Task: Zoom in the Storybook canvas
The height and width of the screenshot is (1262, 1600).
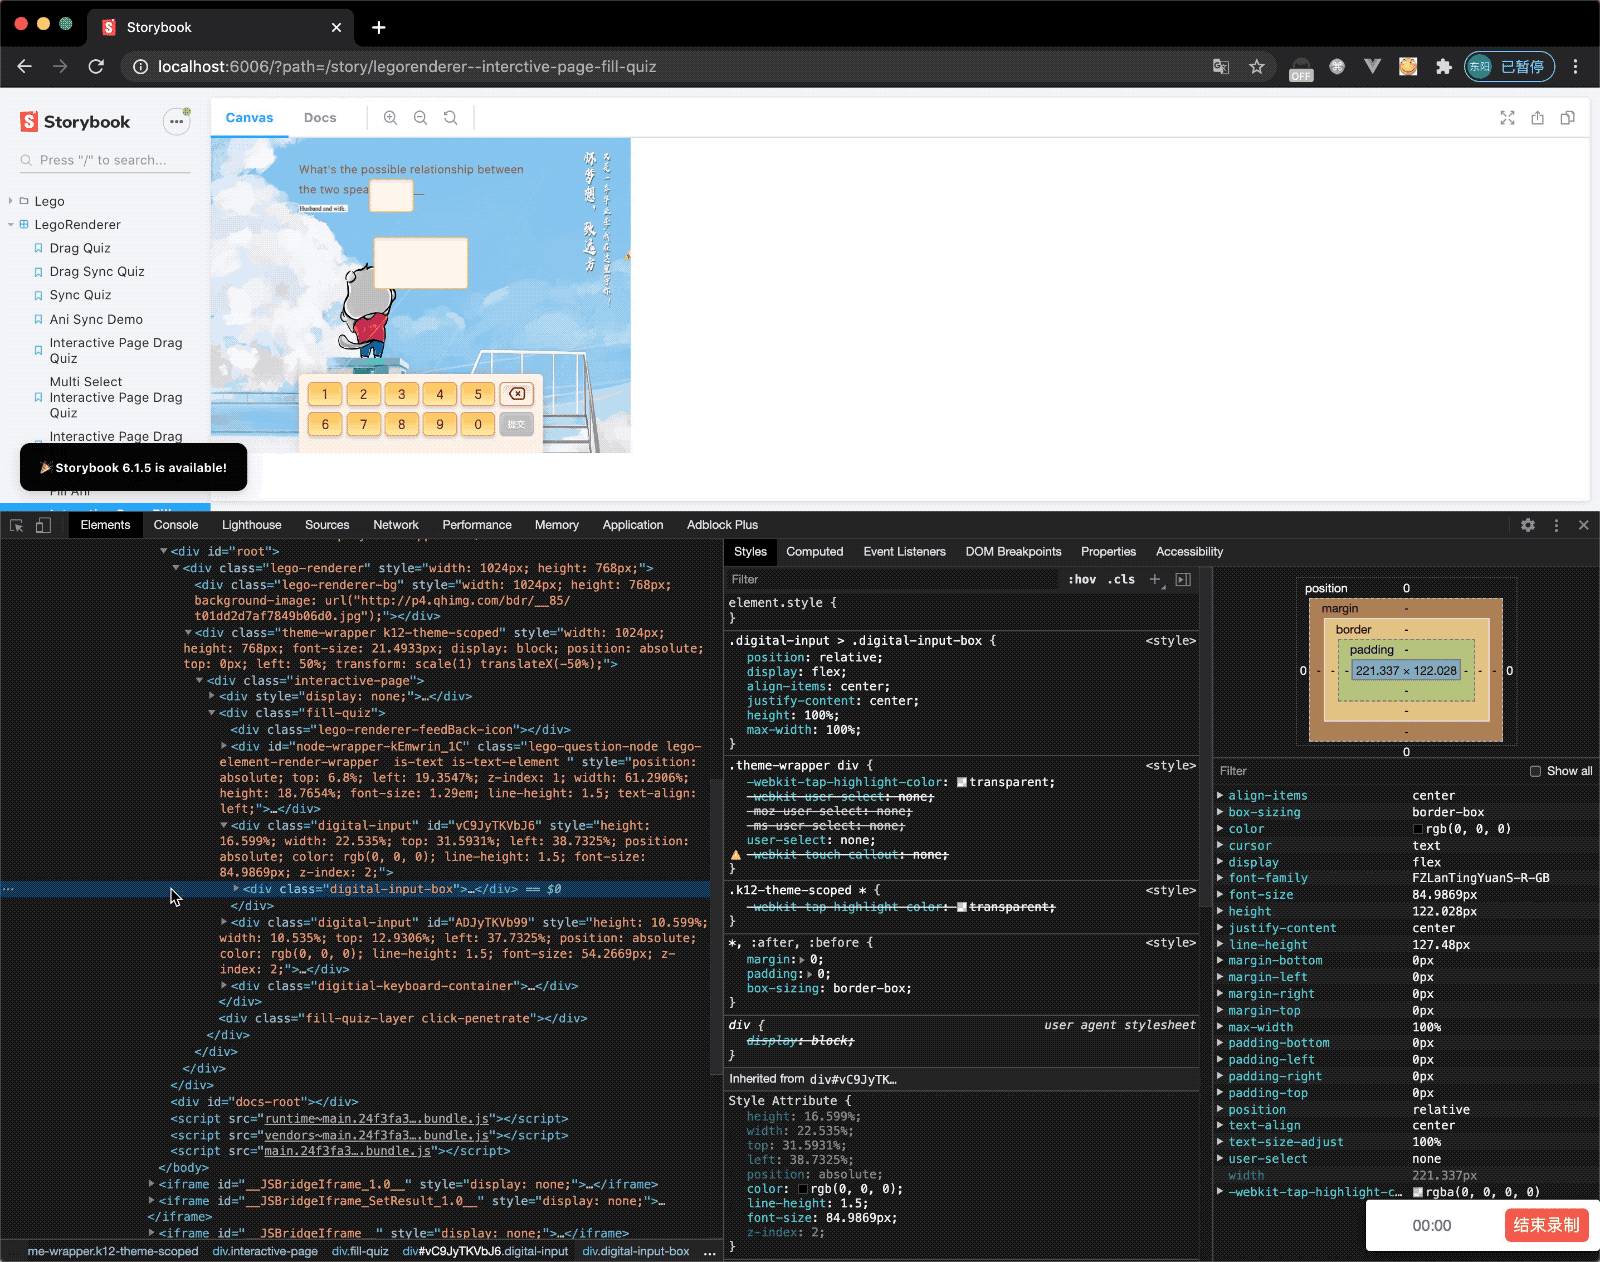Action: pyautogui.click(x=390, y=118)
